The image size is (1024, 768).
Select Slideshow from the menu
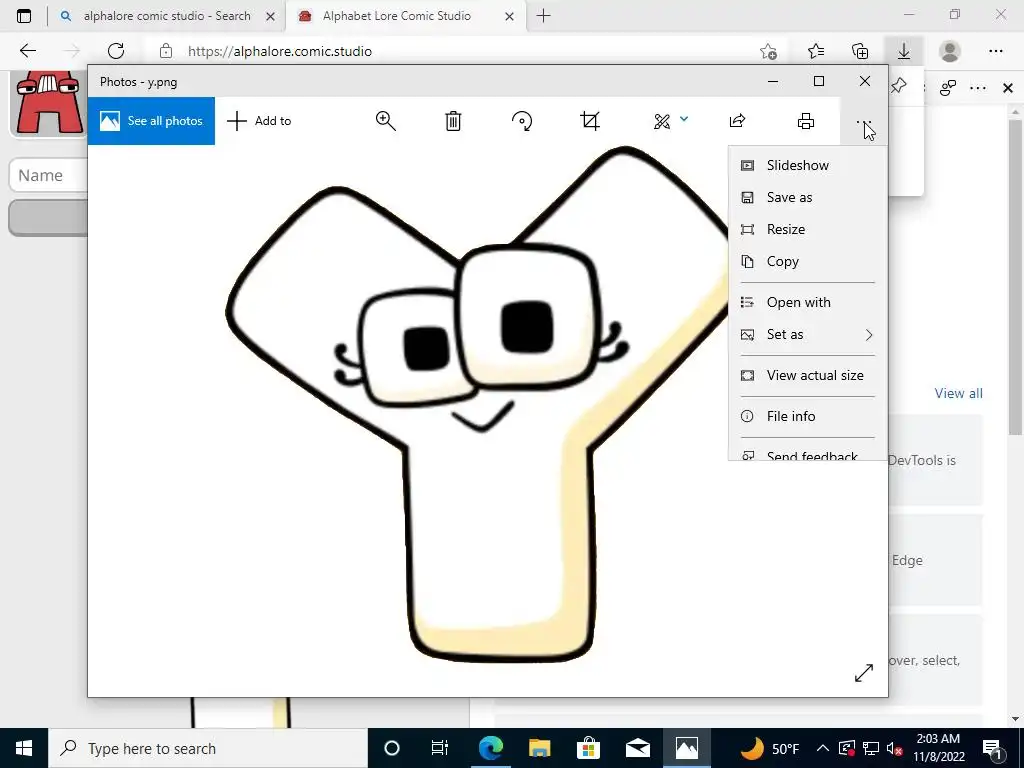[808, 165]
